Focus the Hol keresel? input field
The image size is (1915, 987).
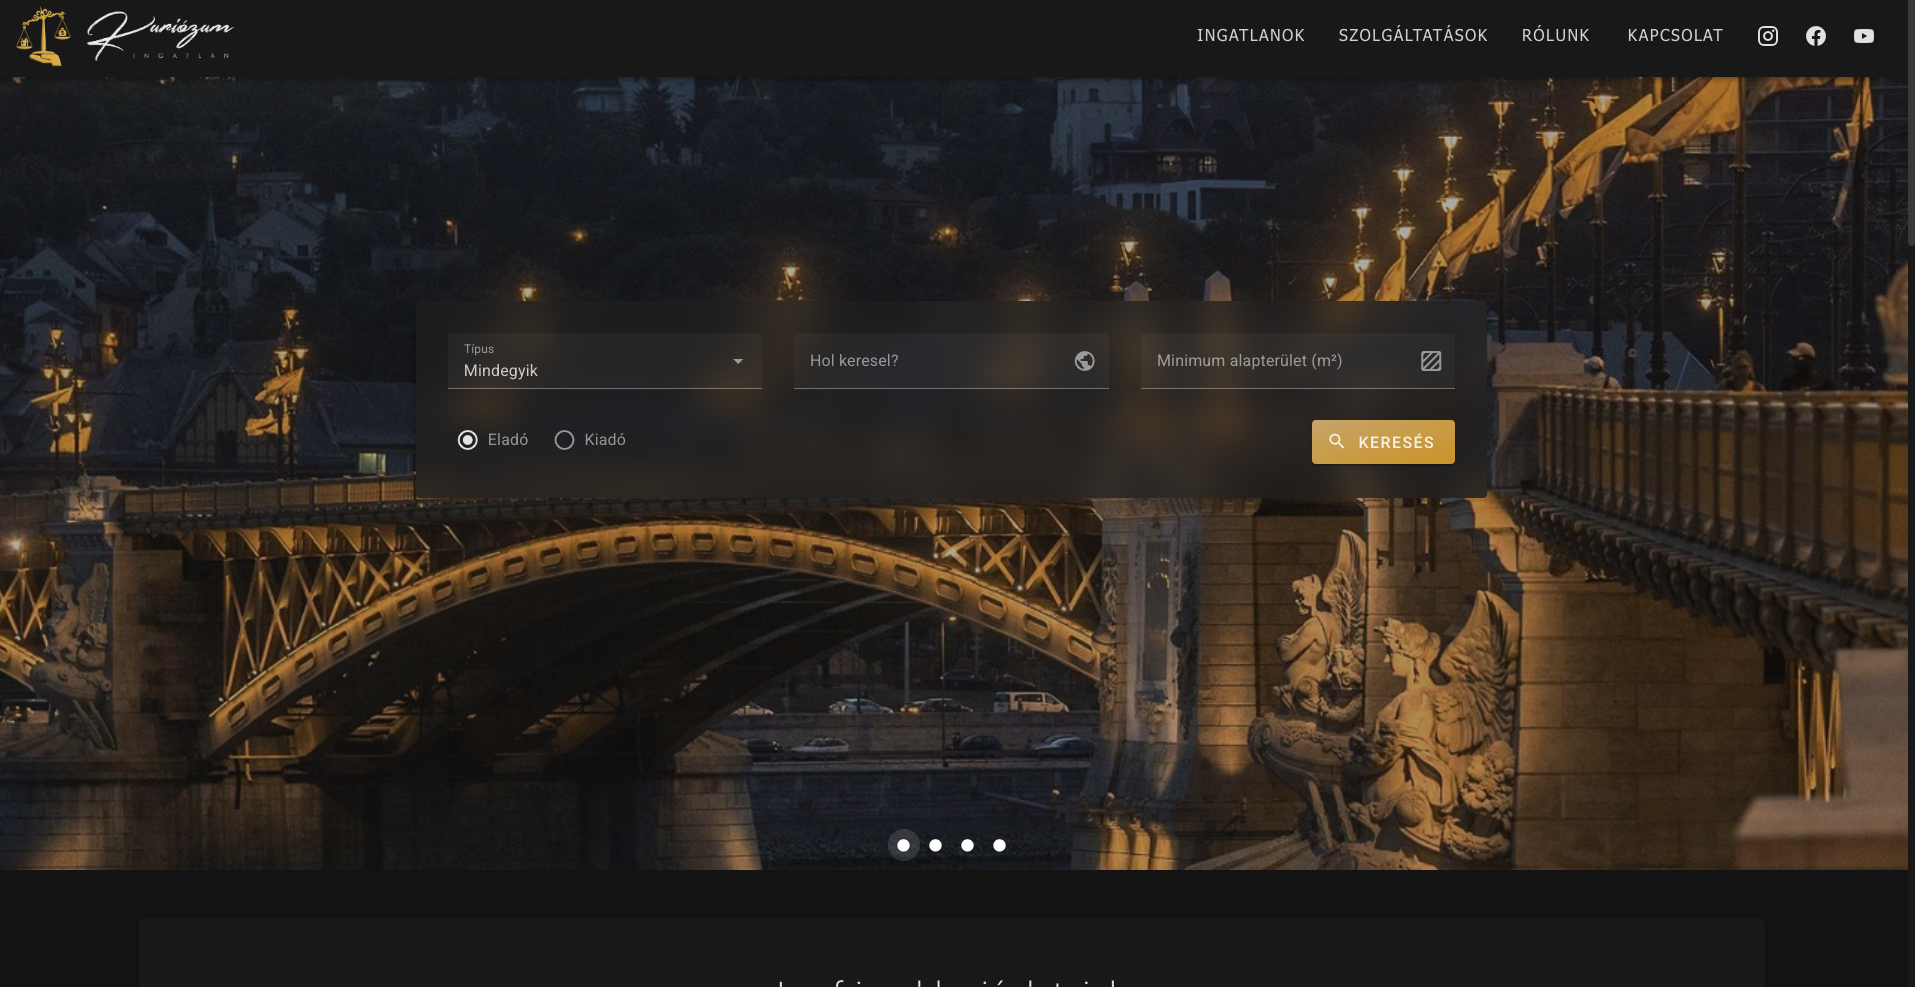click(x=935, y=361)
